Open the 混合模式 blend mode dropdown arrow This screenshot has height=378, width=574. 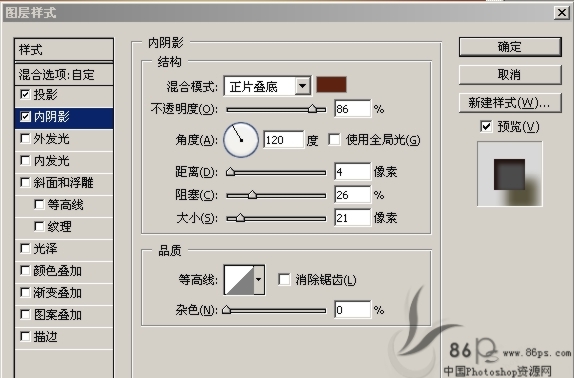coord(302,86)
